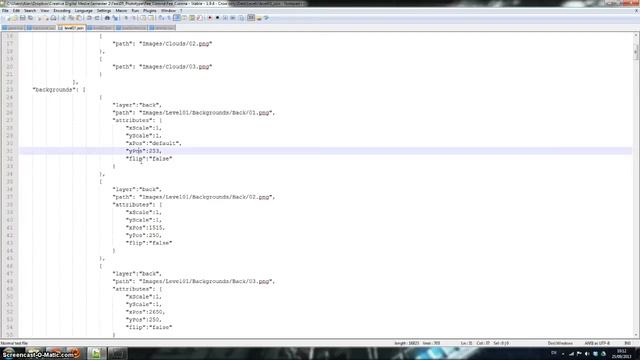Click the macro playback icon

pos(225,18)
